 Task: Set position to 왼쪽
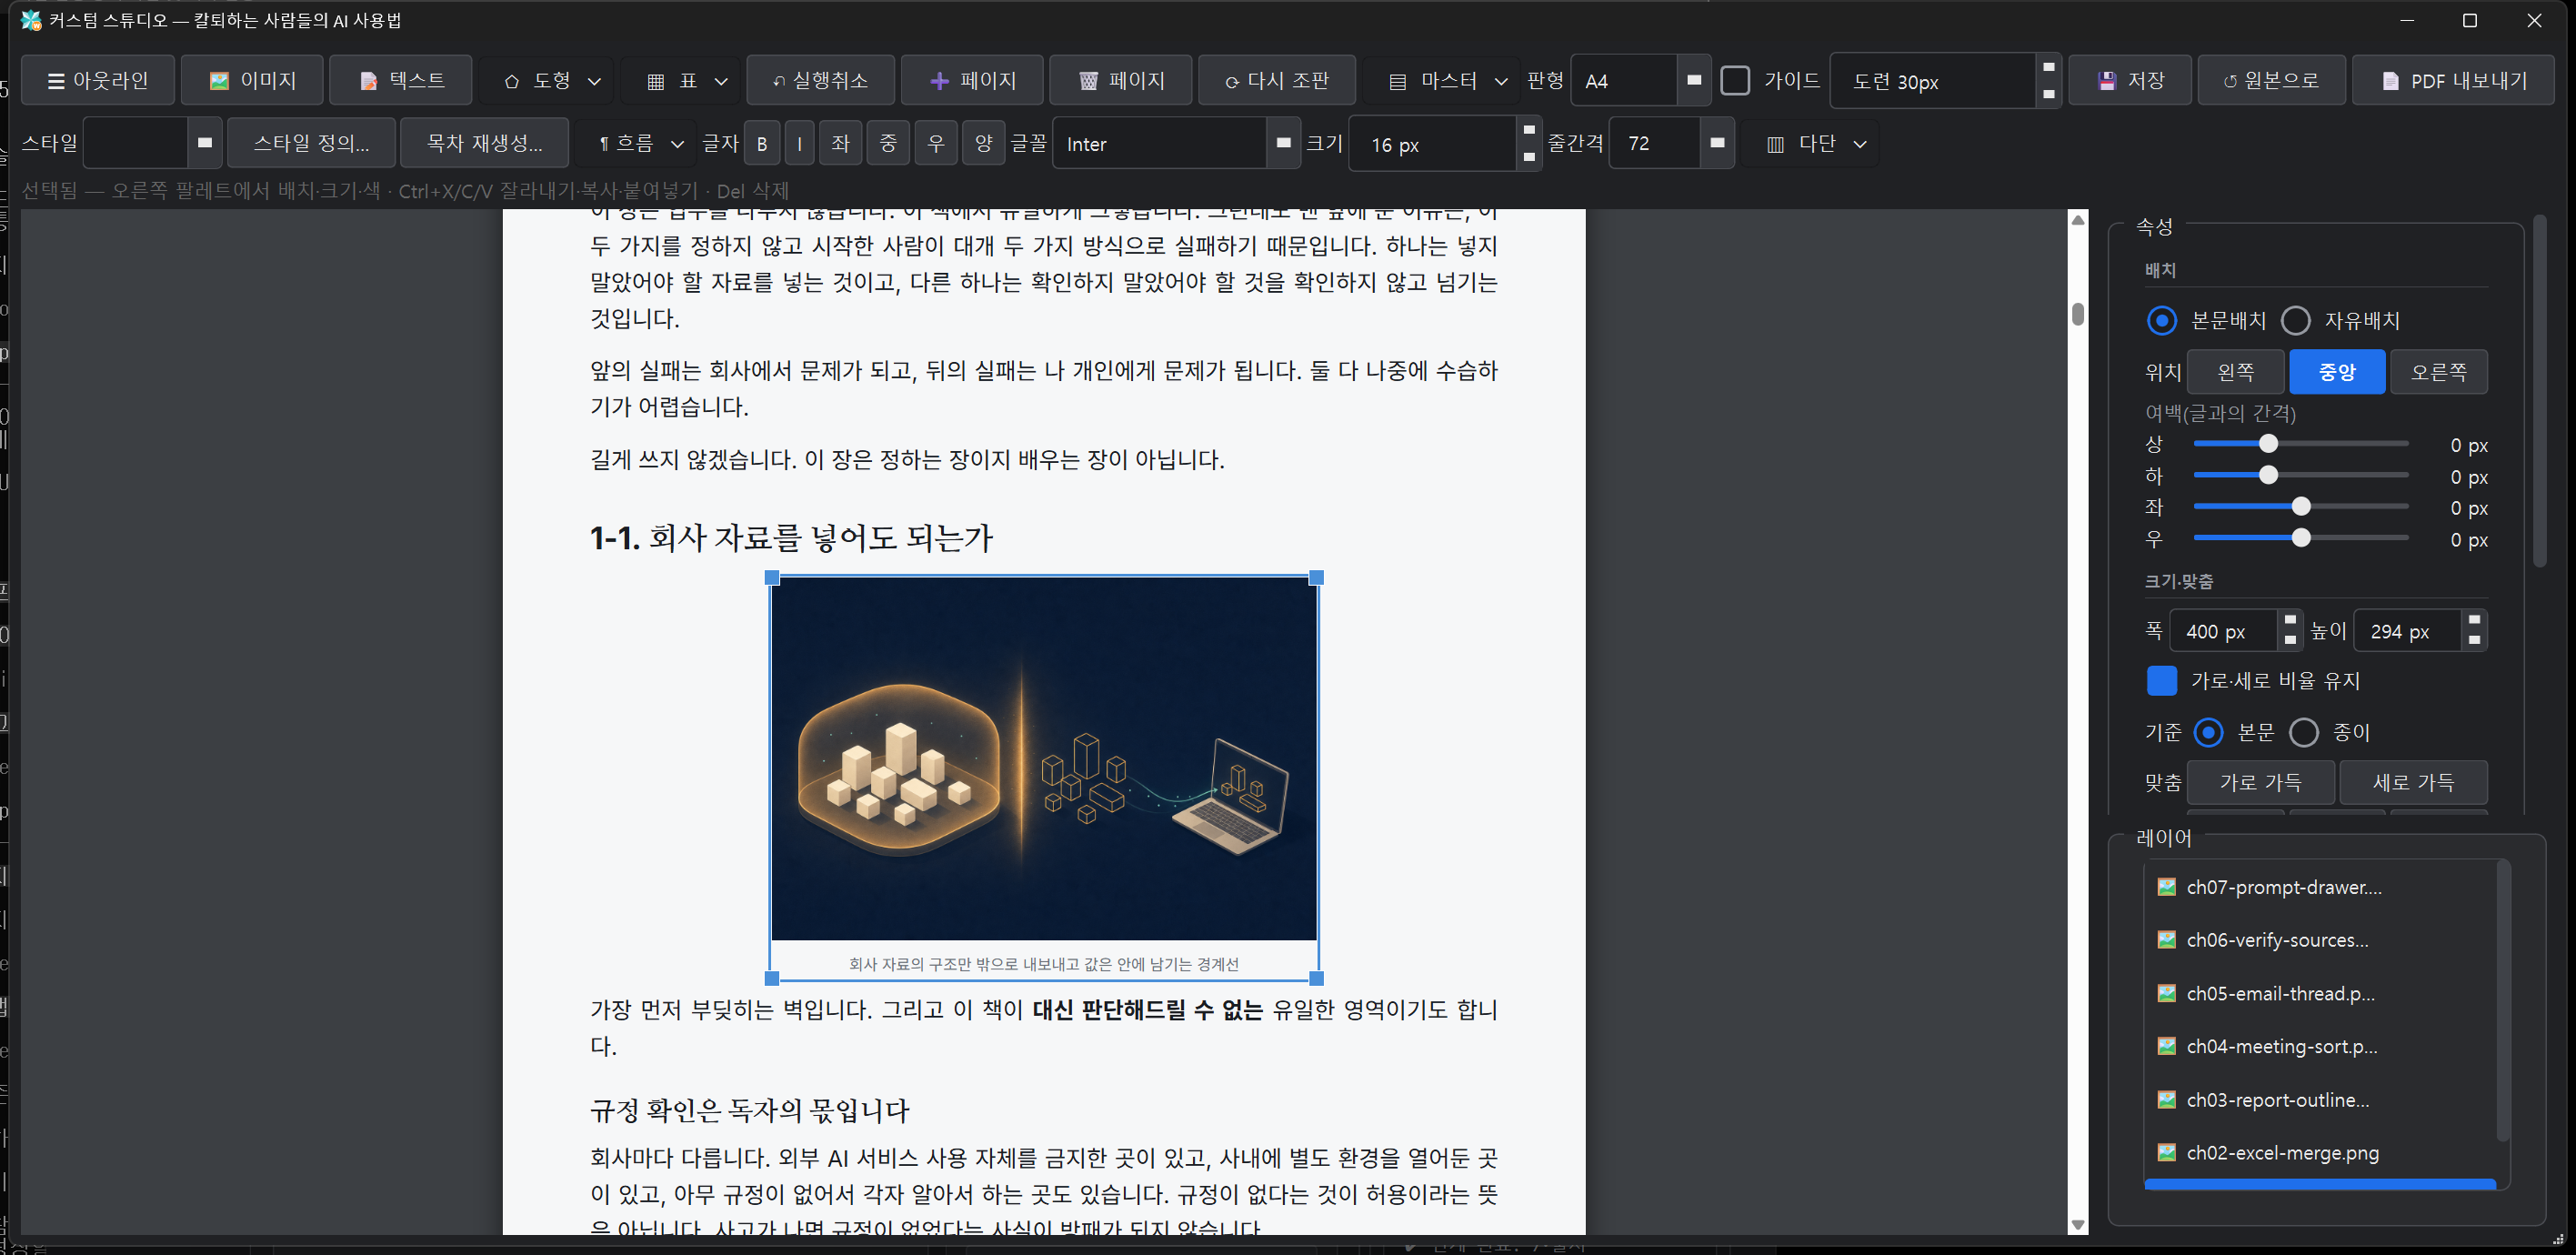point(2236,372)
